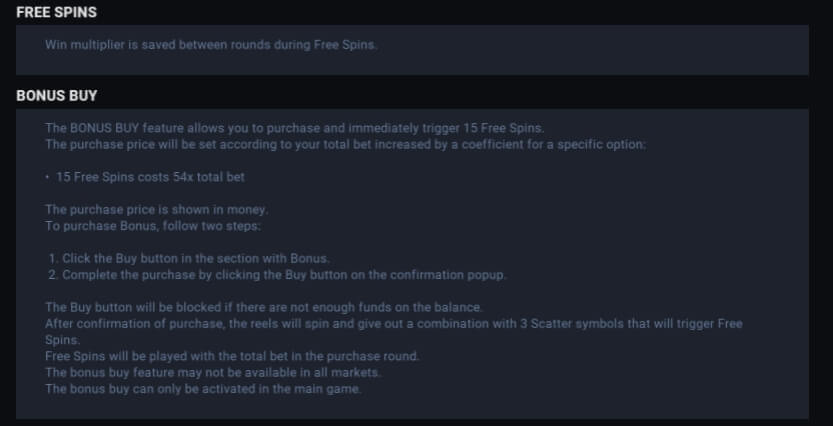Click 'The purchase price is shown in money'
The width and height of the screenshot is (833, 426).
[157, 209]
